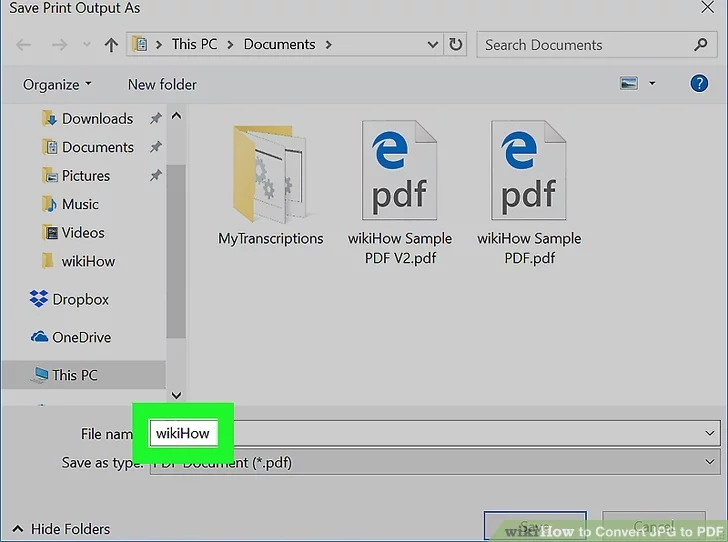
Task: Click the refresh icon beside address bar
Action: (x=456, y=45)
